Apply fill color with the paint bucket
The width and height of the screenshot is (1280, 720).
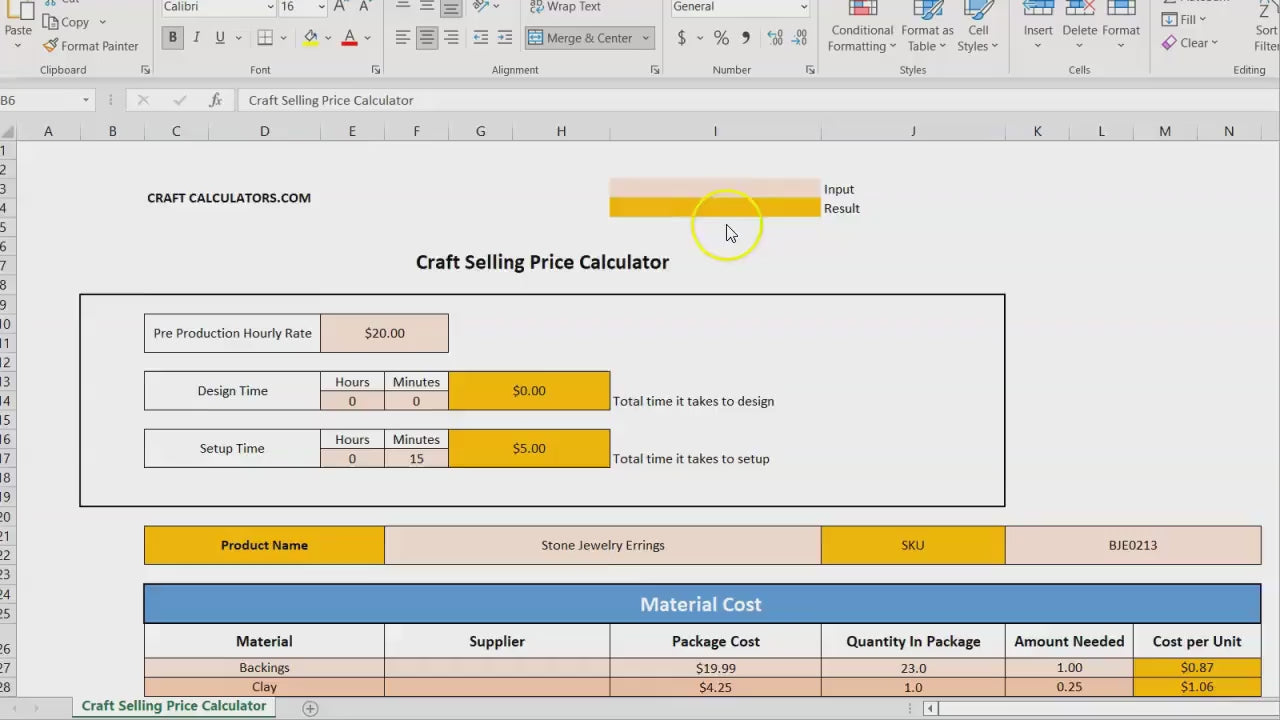(311, 38)
